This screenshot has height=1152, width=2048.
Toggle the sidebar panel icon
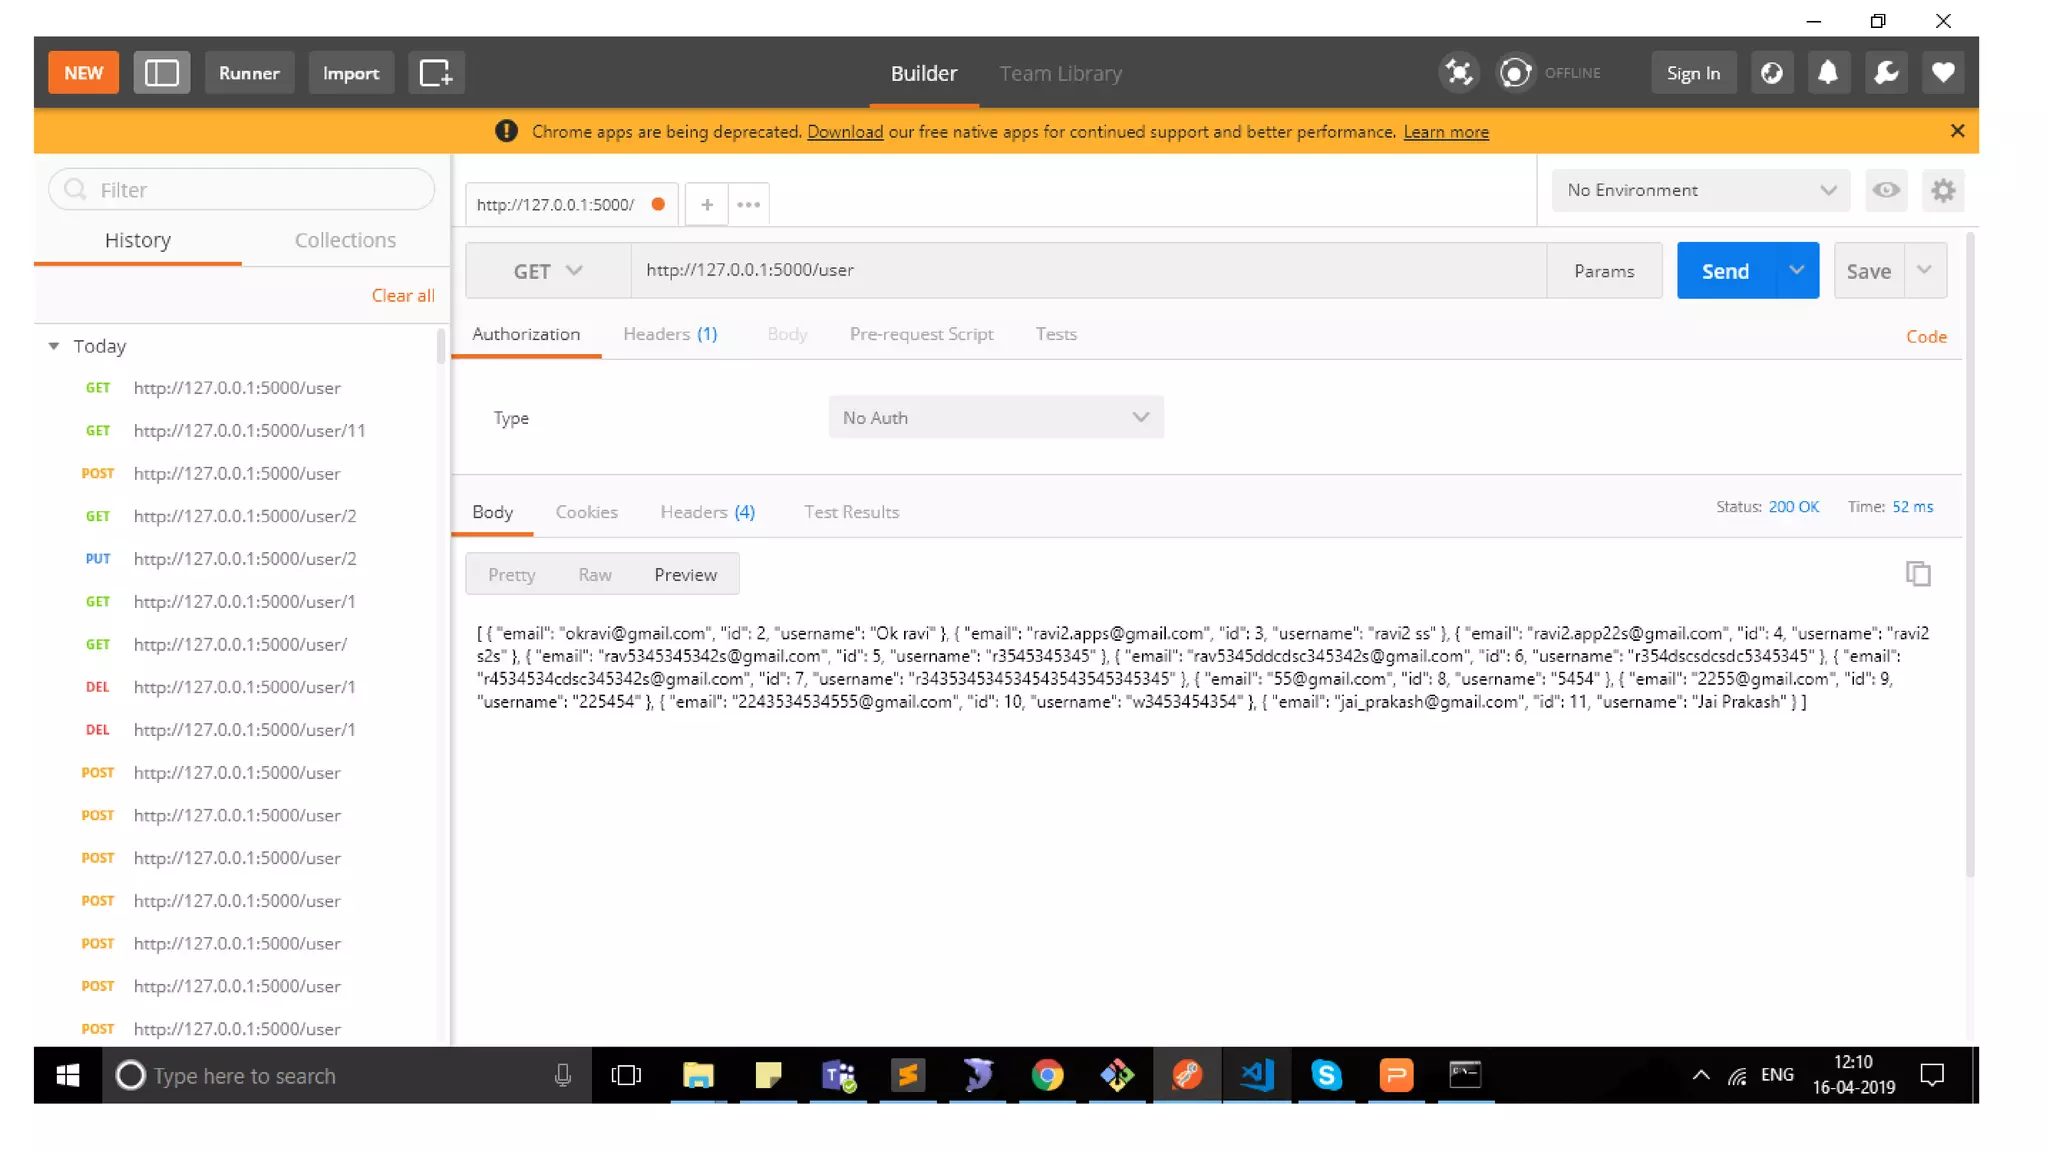161,73
